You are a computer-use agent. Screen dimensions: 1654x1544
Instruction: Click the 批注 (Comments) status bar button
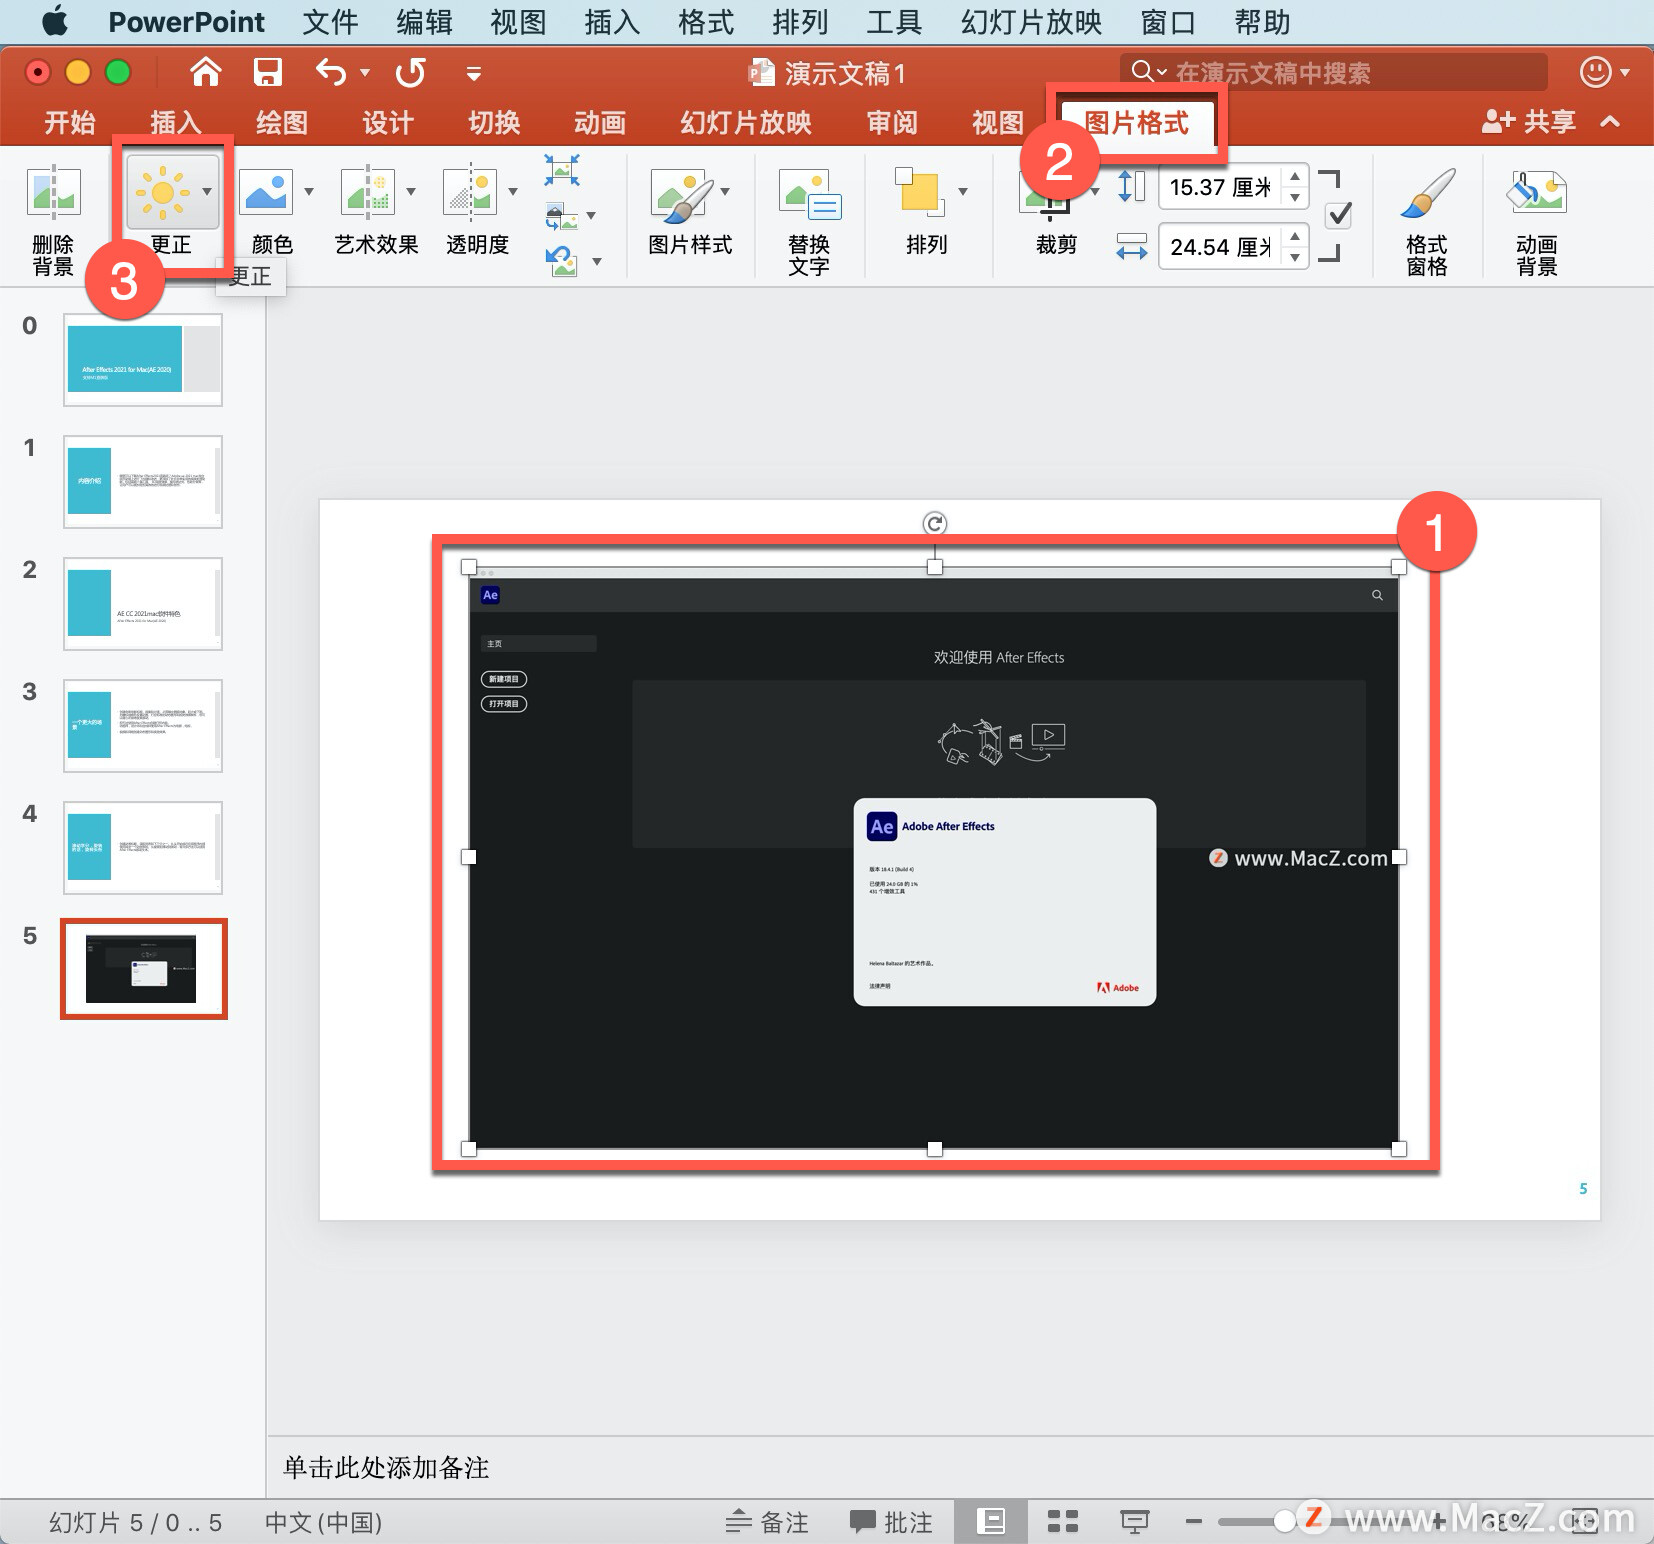click(x=891, y=1522)
